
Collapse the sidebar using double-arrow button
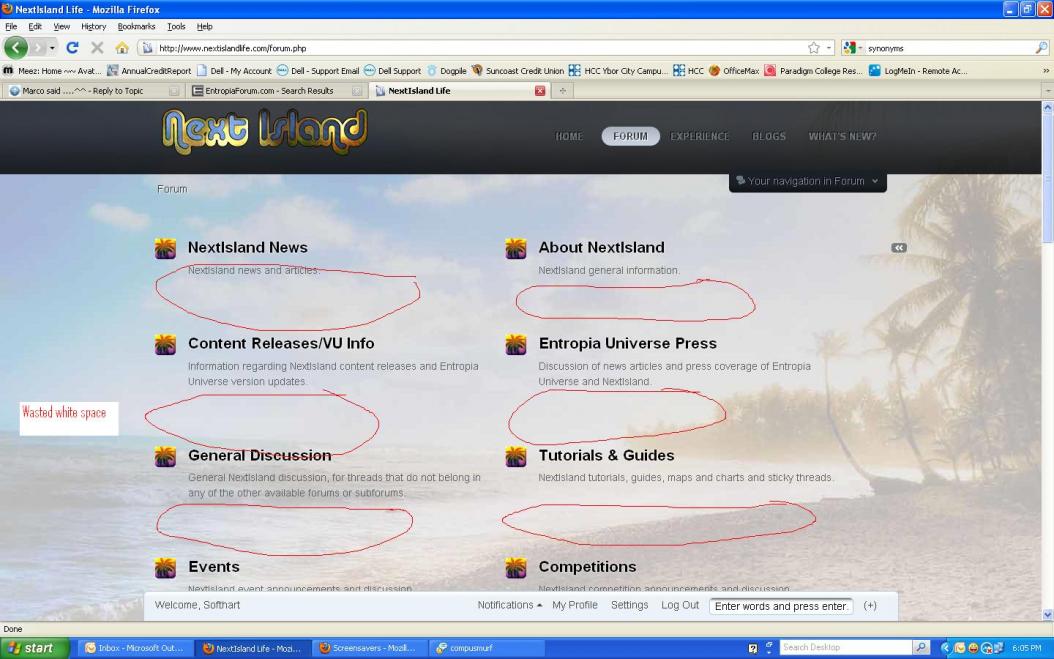pos(898,248)
